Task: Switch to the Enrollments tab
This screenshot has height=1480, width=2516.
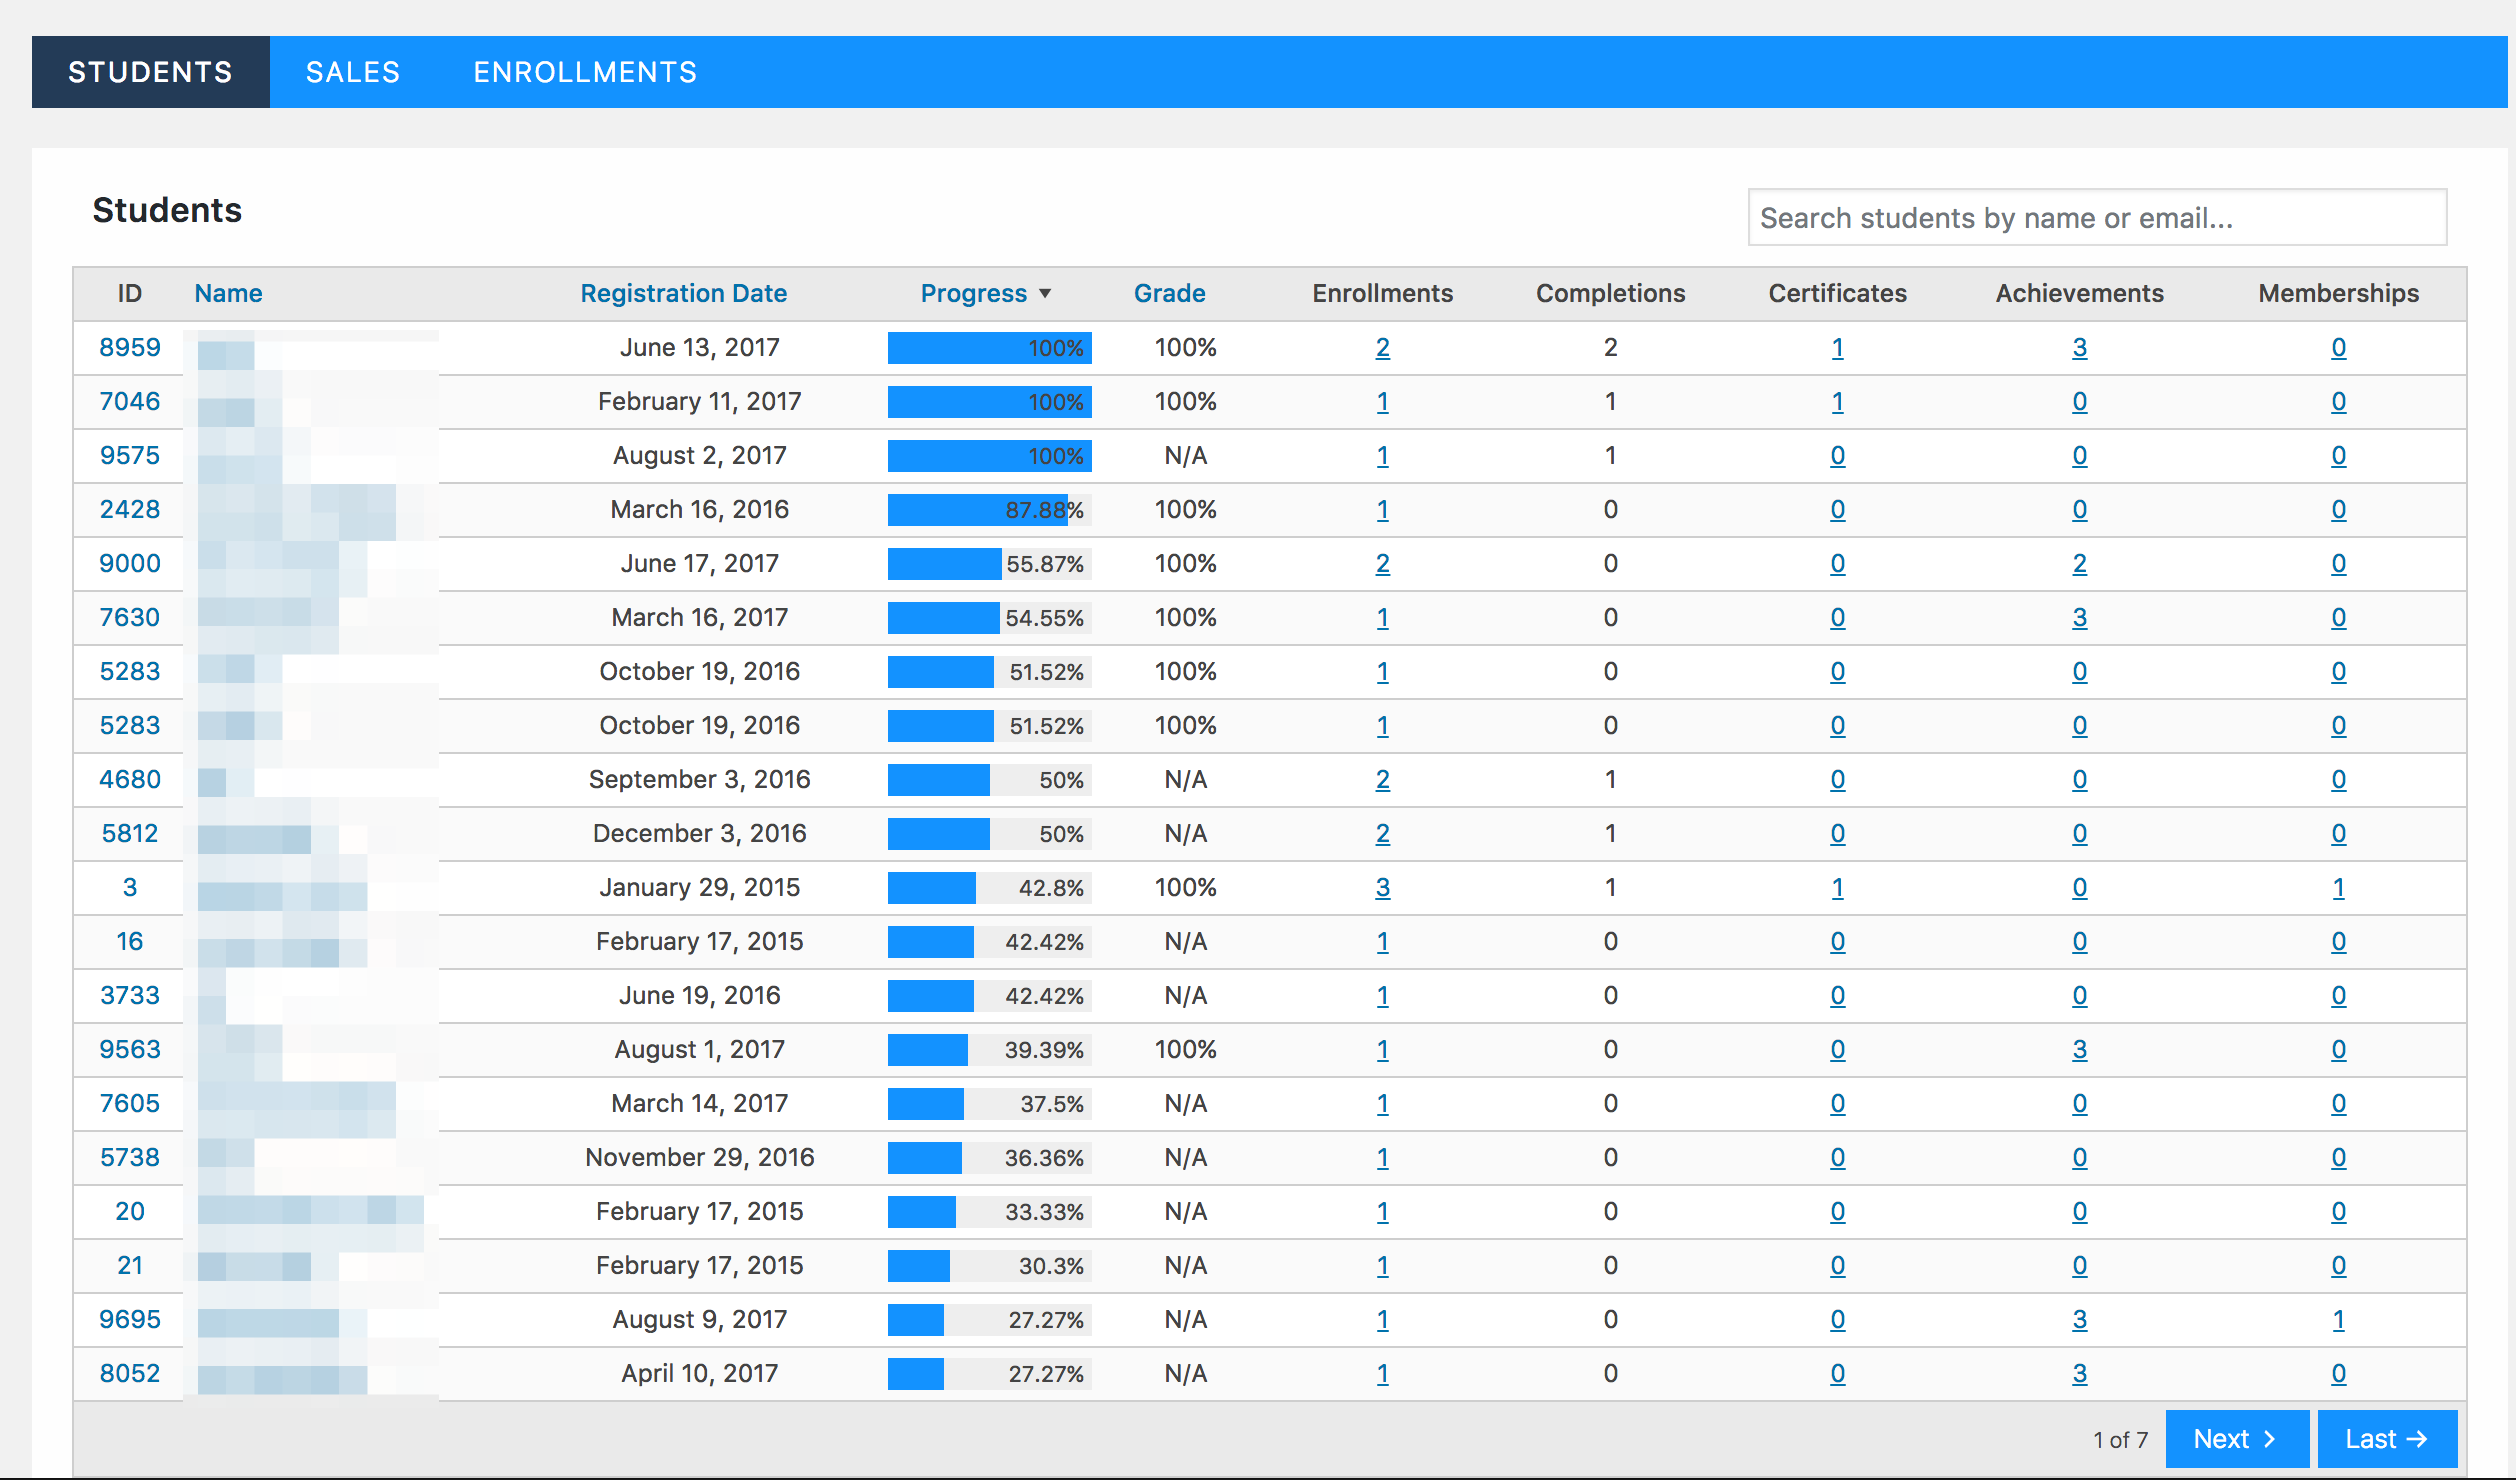Action: pos(585,72)
